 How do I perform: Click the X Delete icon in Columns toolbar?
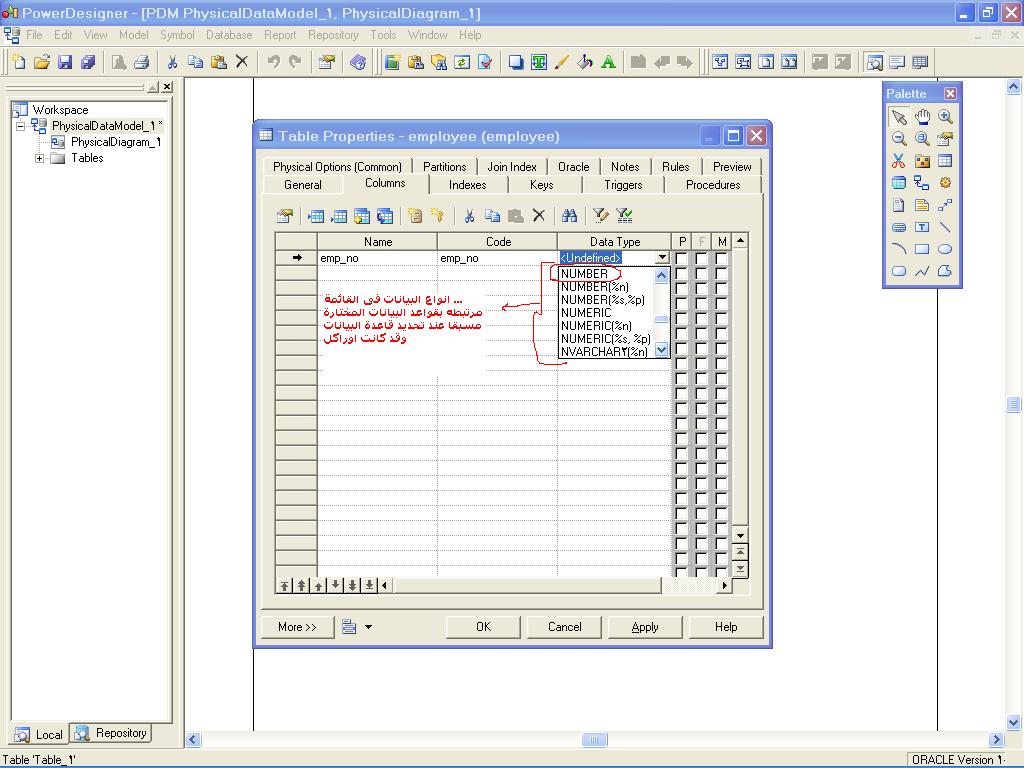point(539,215)
